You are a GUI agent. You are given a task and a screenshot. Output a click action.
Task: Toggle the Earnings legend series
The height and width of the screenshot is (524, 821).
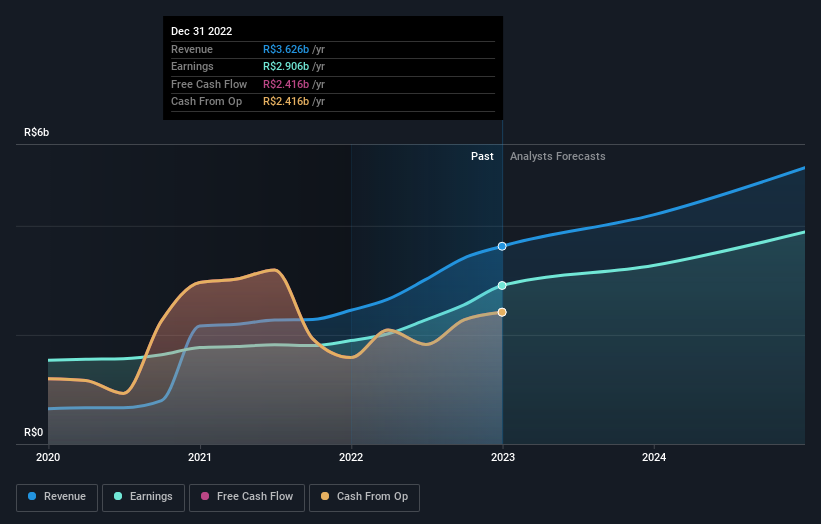(x=143, y=497)
